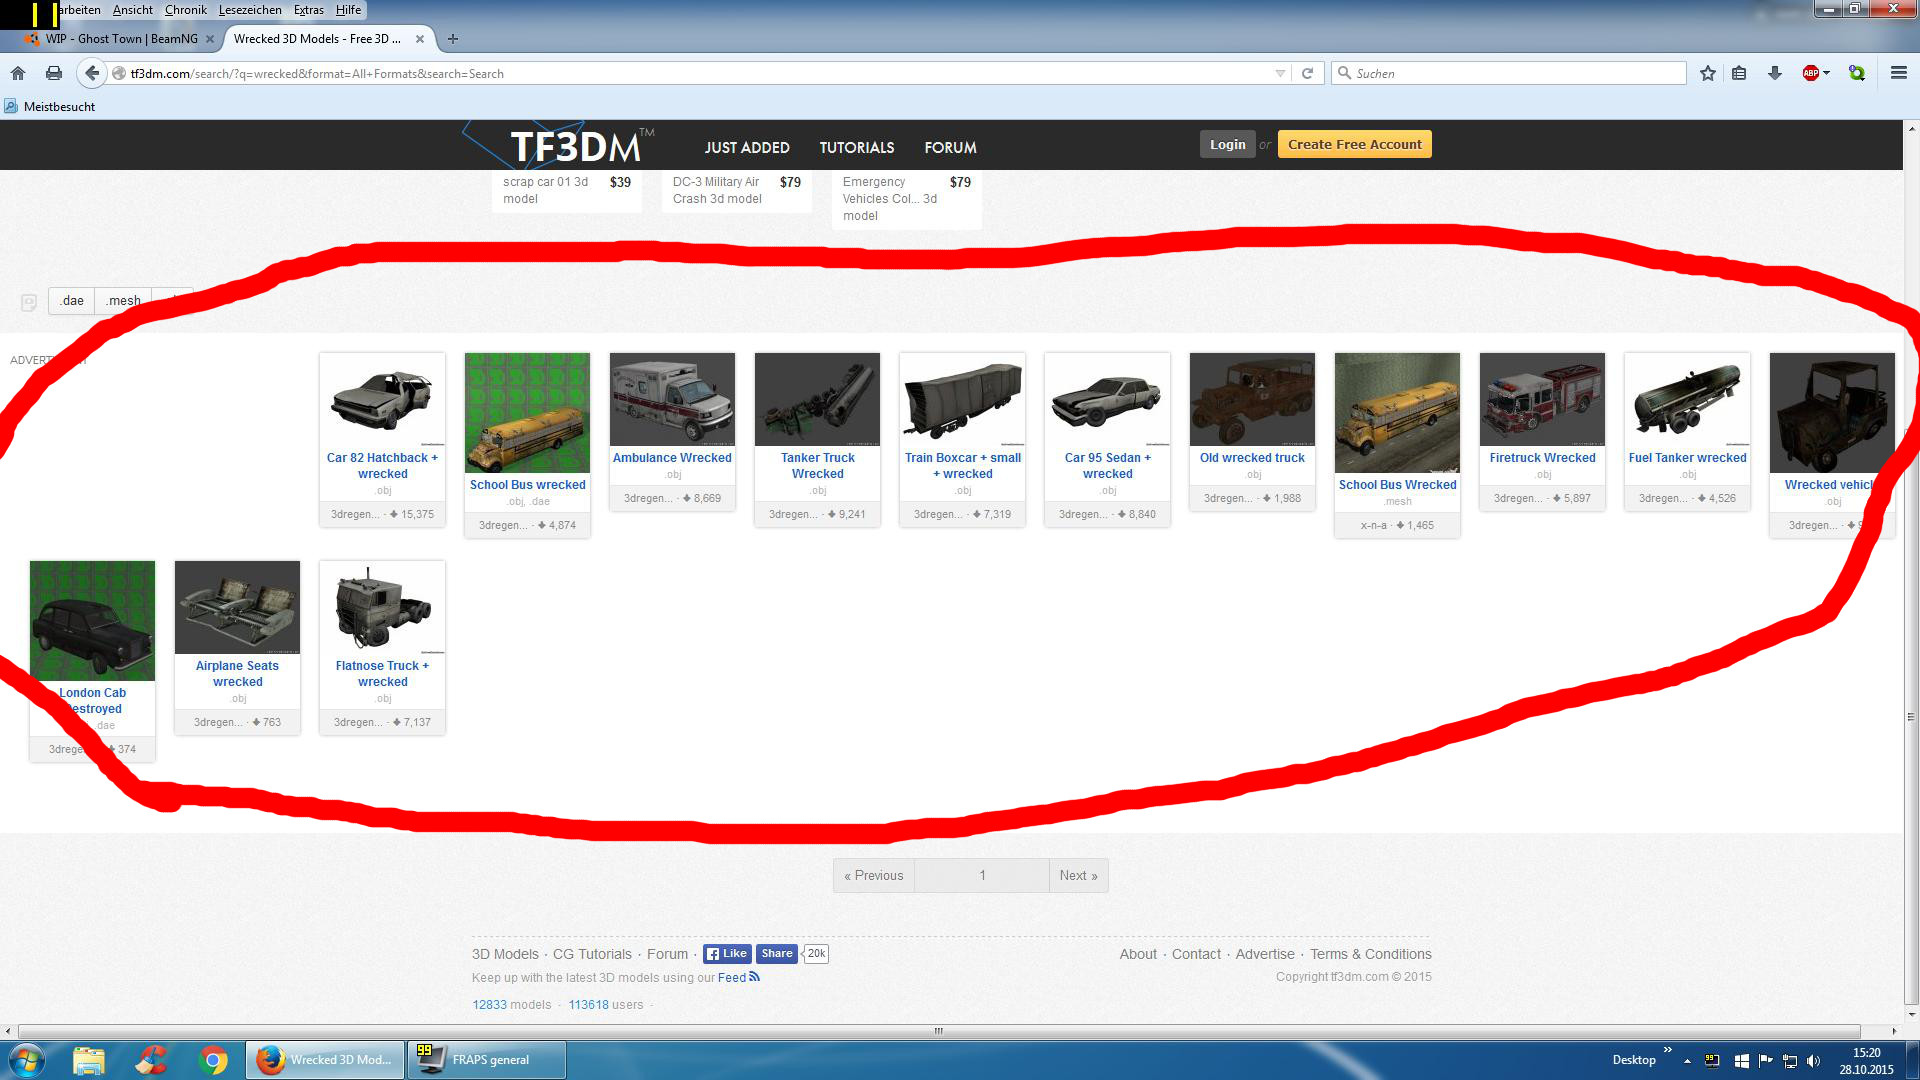Click the Facebook Like button
The height and width of the screenshot is (1080, 1920).
point(727,954)
